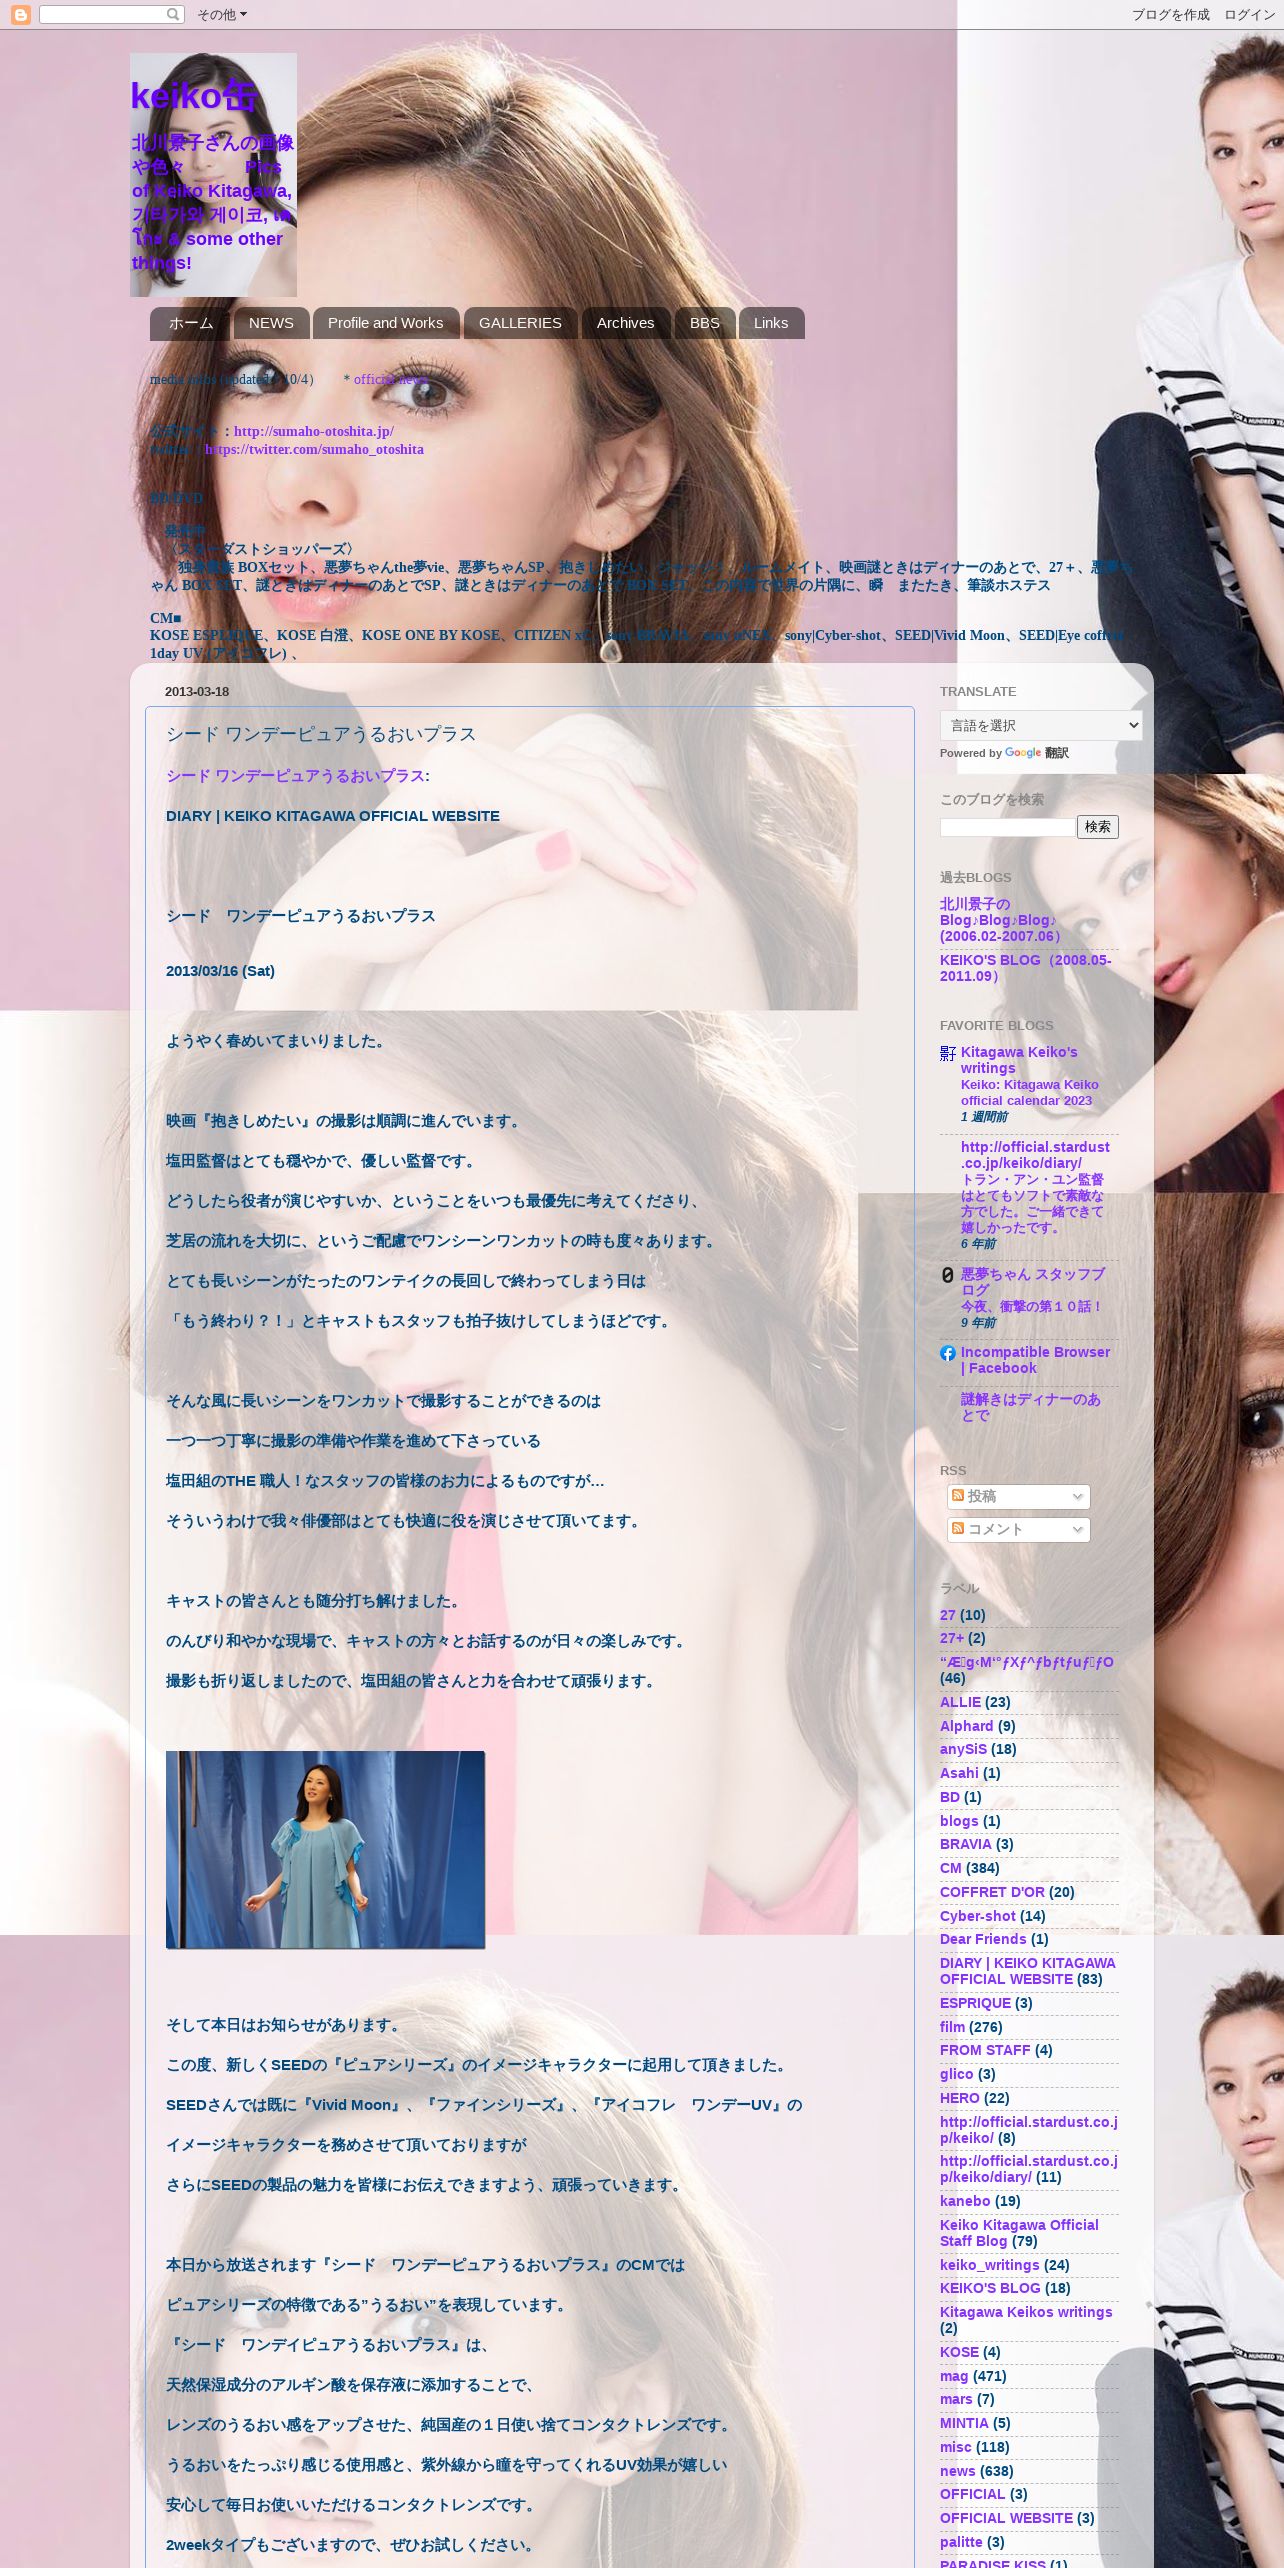This screenshot has width=1284, height=2568.
Task: Select the CM label
Action: click(951, 1868)
